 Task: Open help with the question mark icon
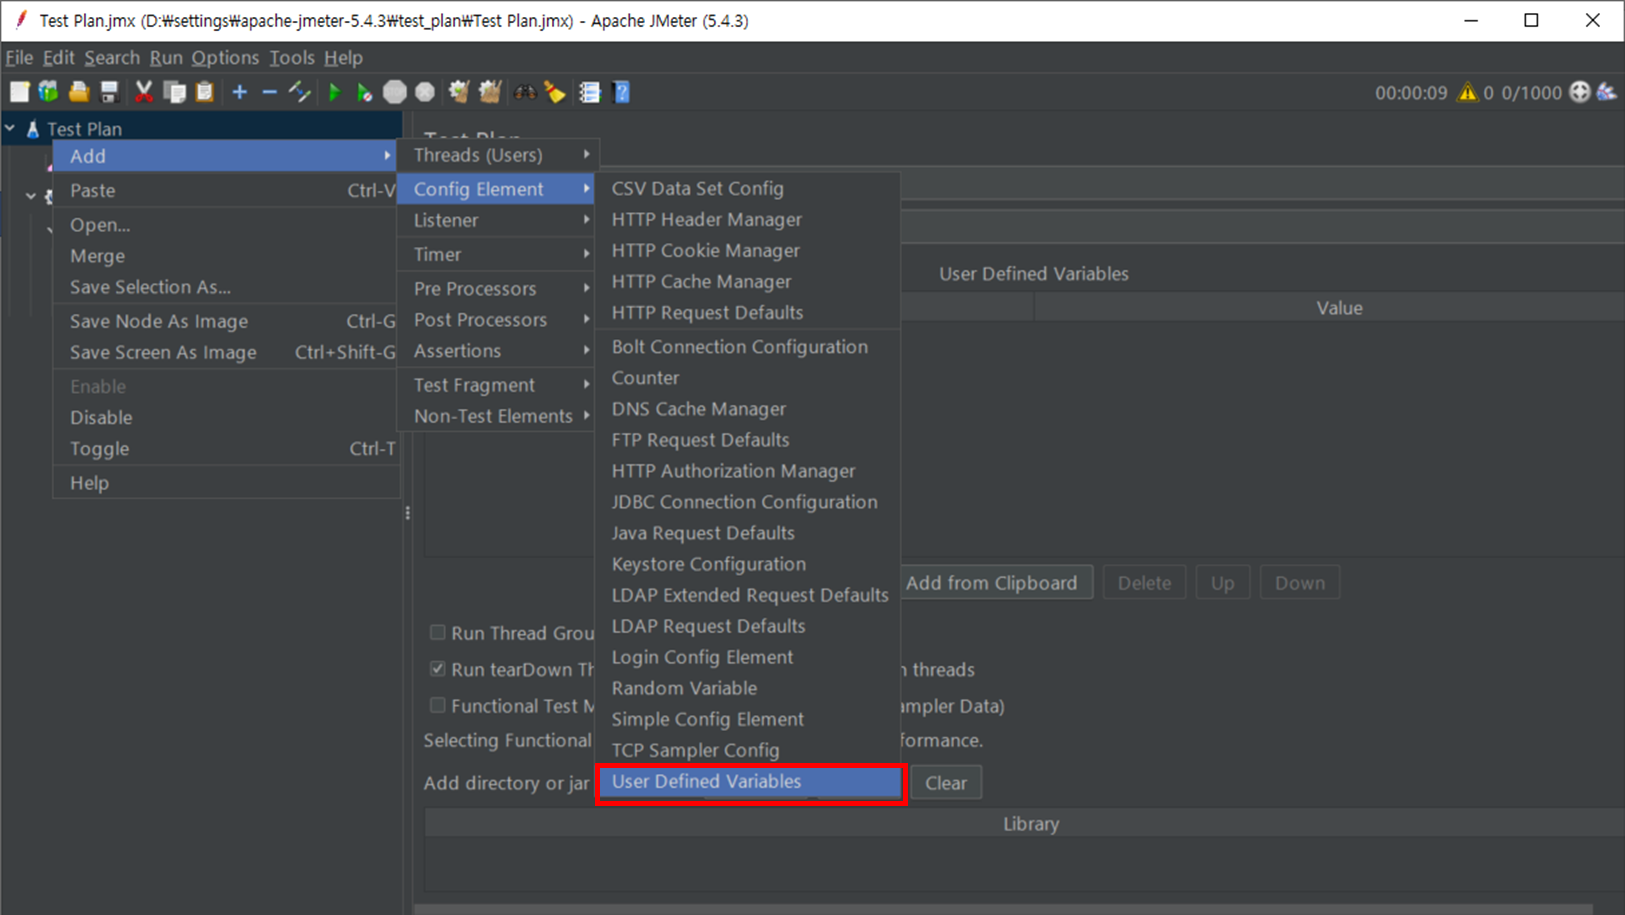[x=621, y=92]
